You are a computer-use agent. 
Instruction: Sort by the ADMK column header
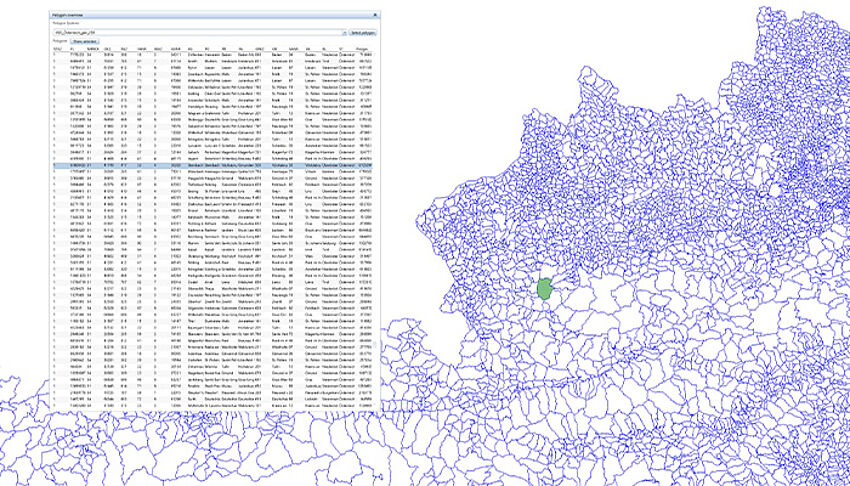click(x=176, y=48)
